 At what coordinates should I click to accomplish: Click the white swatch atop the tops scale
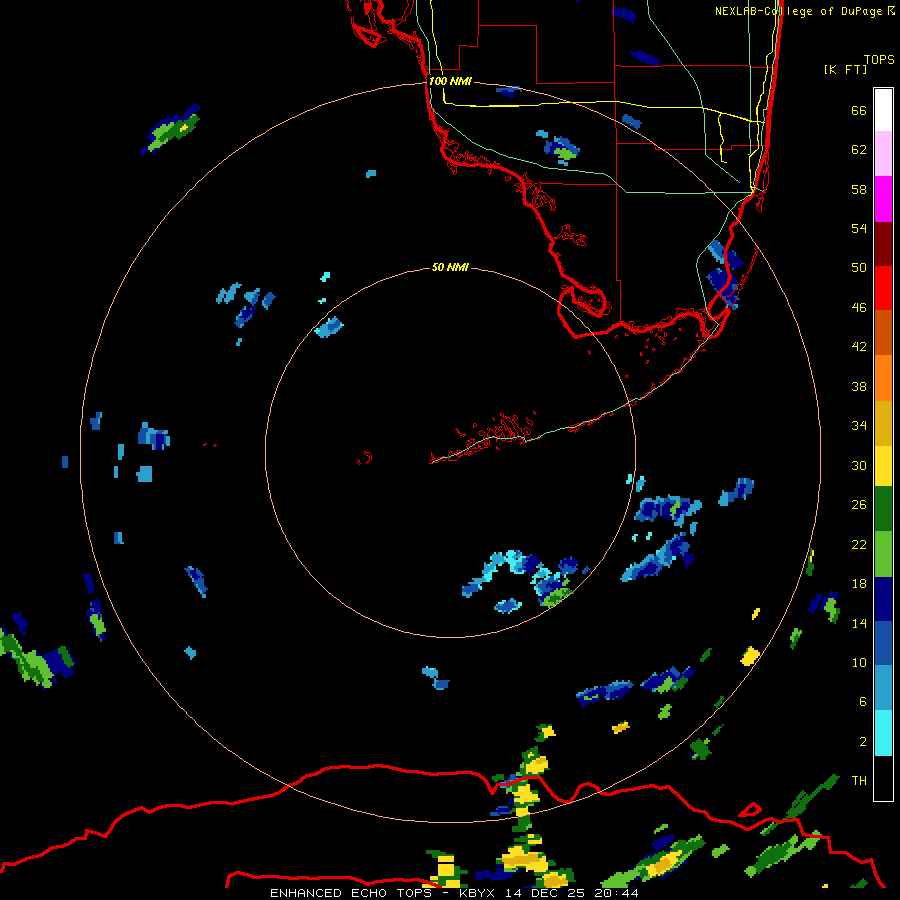(883, 110)
